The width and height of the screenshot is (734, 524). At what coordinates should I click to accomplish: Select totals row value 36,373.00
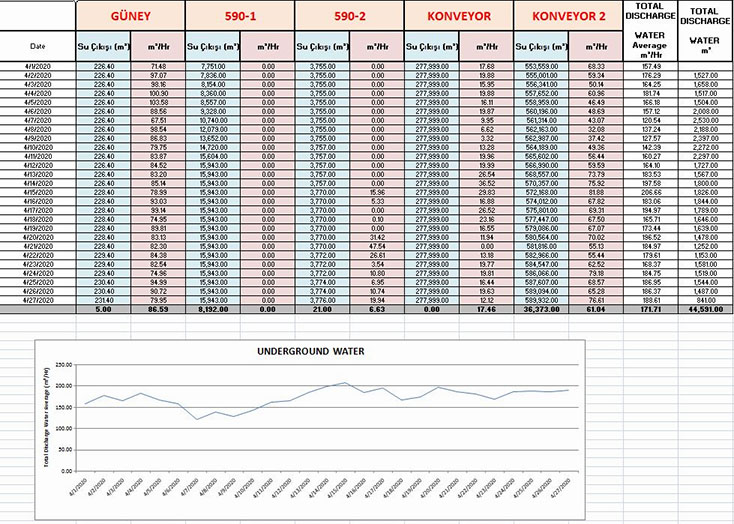pyautogui.click(x=541, y=310)
